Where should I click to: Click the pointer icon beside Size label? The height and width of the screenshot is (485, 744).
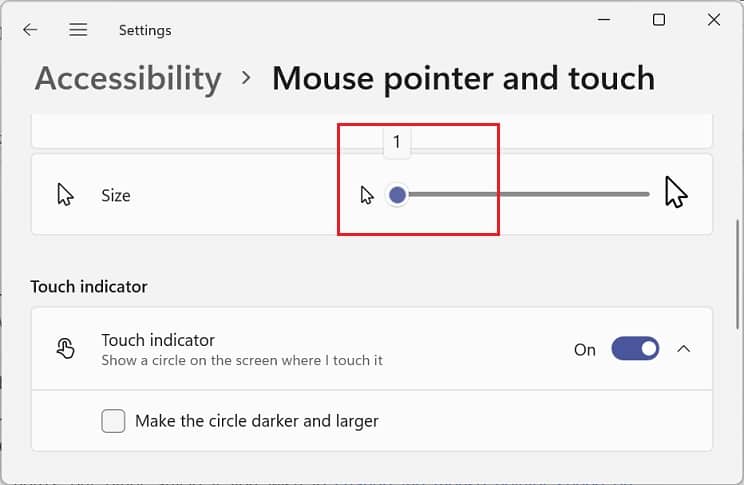point(65,195)
